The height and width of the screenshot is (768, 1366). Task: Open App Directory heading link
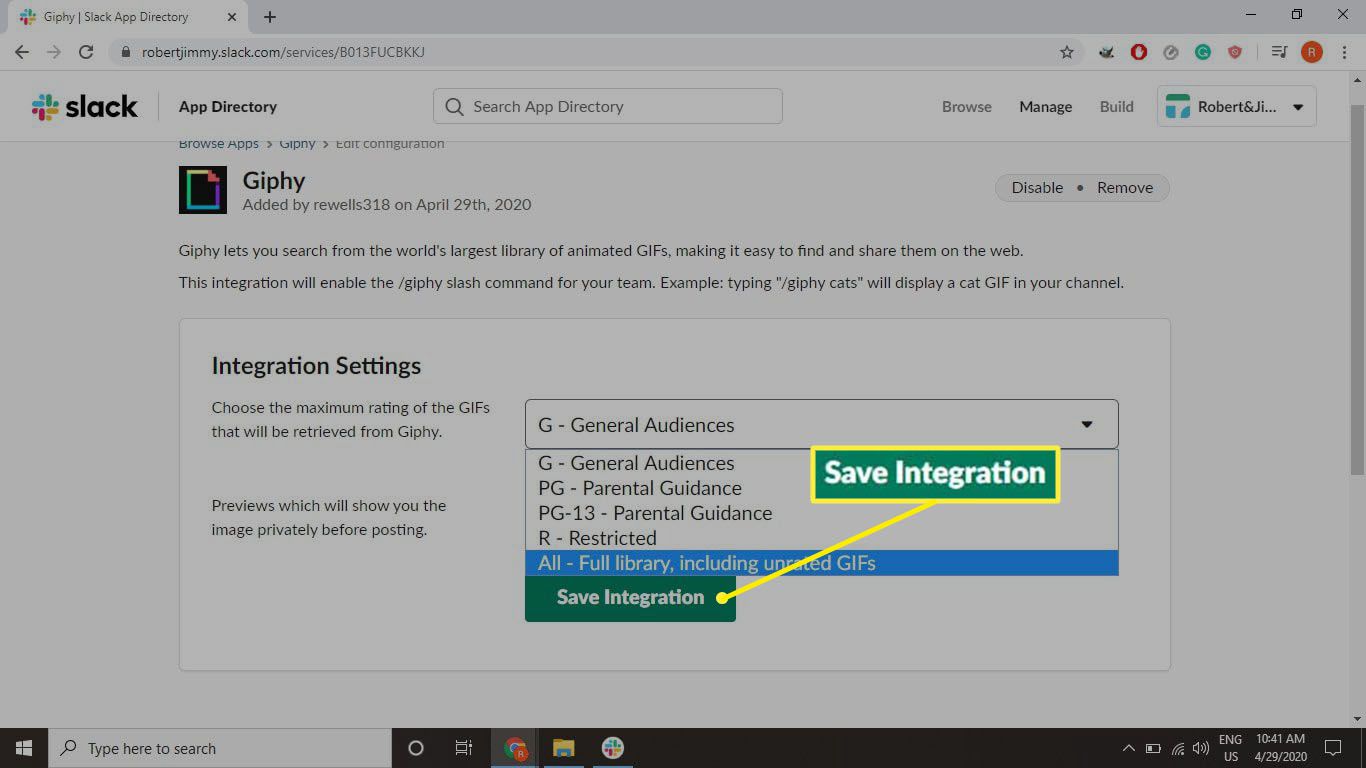[228, 107]
